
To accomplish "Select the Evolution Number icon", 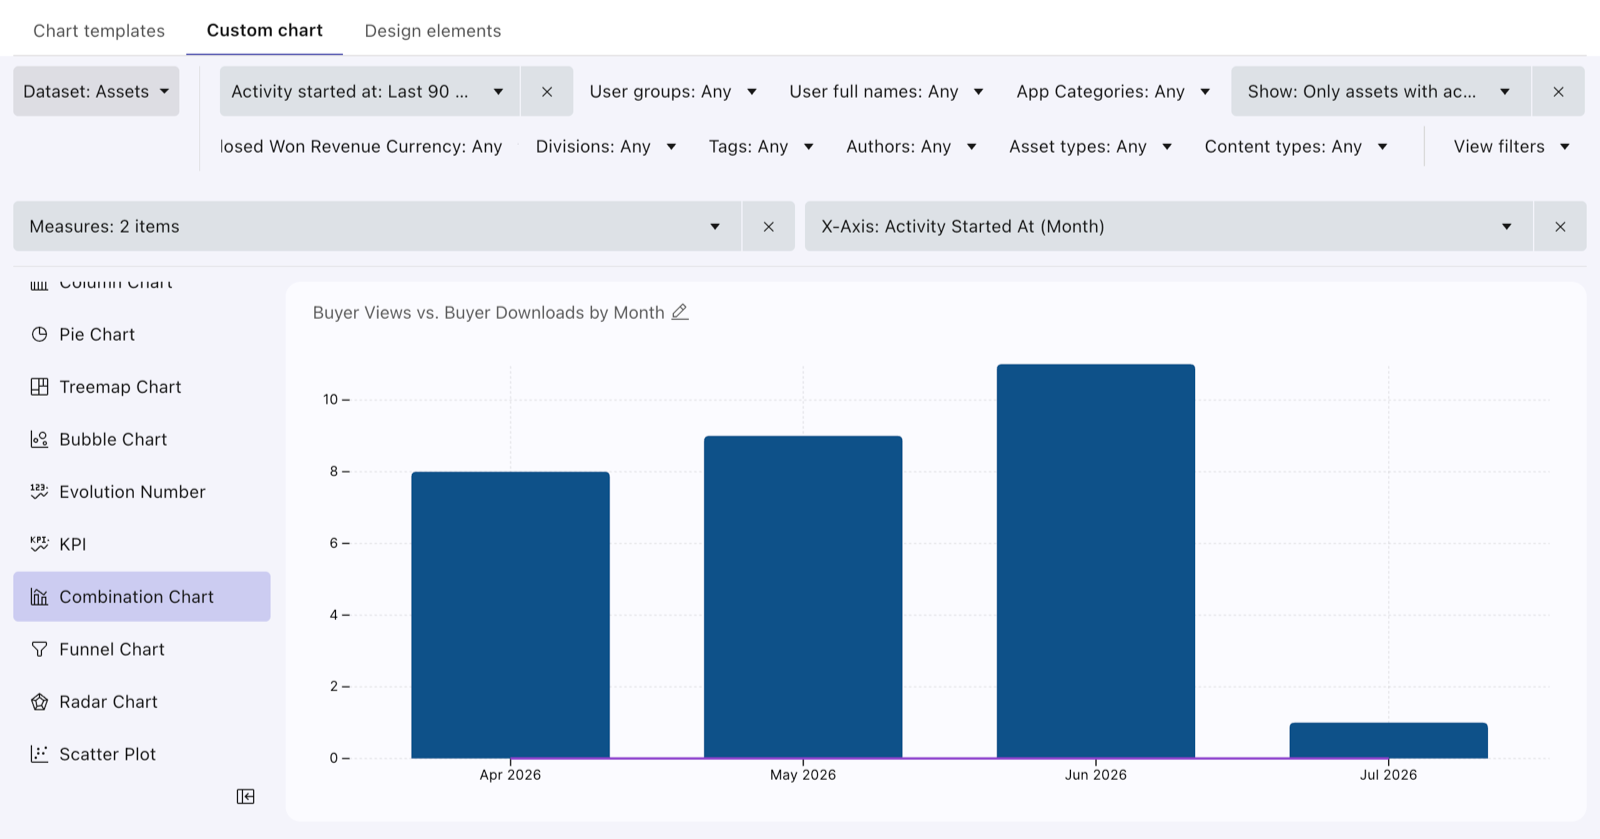I will tap(39, 491).
